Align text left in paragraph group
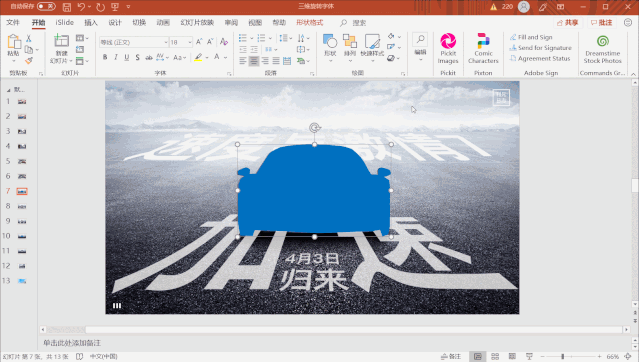639x362 pixels. pyautogui.click(x=243, y=61)
